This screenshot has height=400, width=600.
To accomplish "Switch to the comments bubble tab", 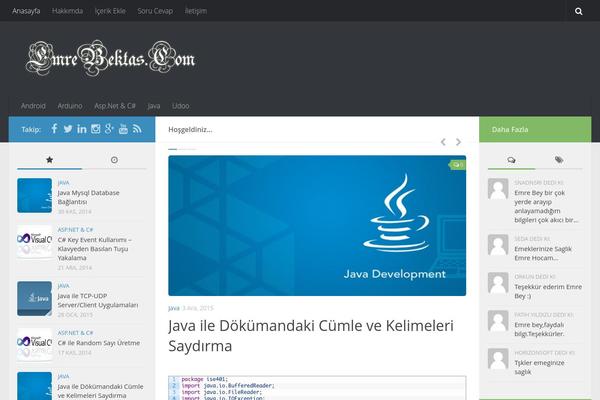I will click(511, 160).
